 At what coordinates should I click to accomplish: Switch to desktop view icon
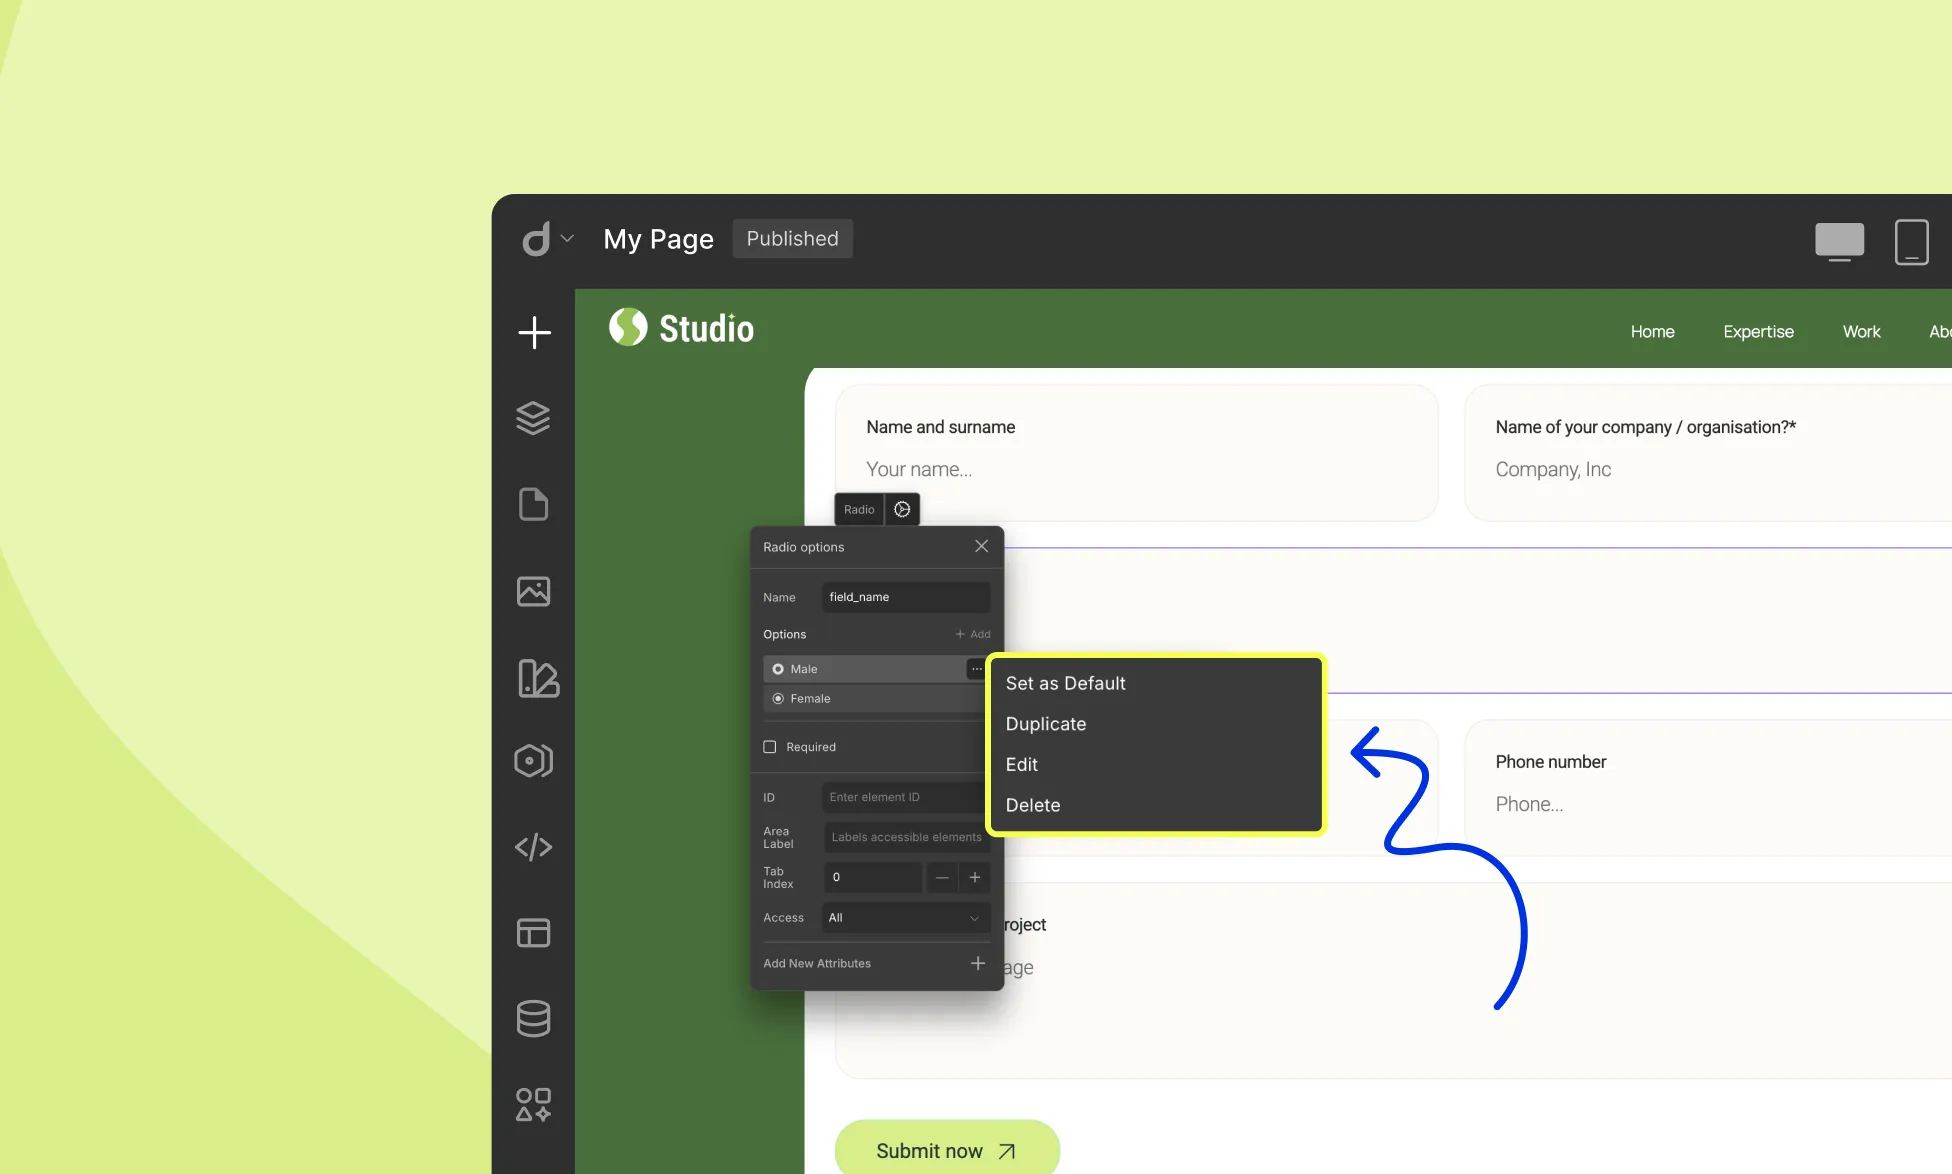[1839, 242]
